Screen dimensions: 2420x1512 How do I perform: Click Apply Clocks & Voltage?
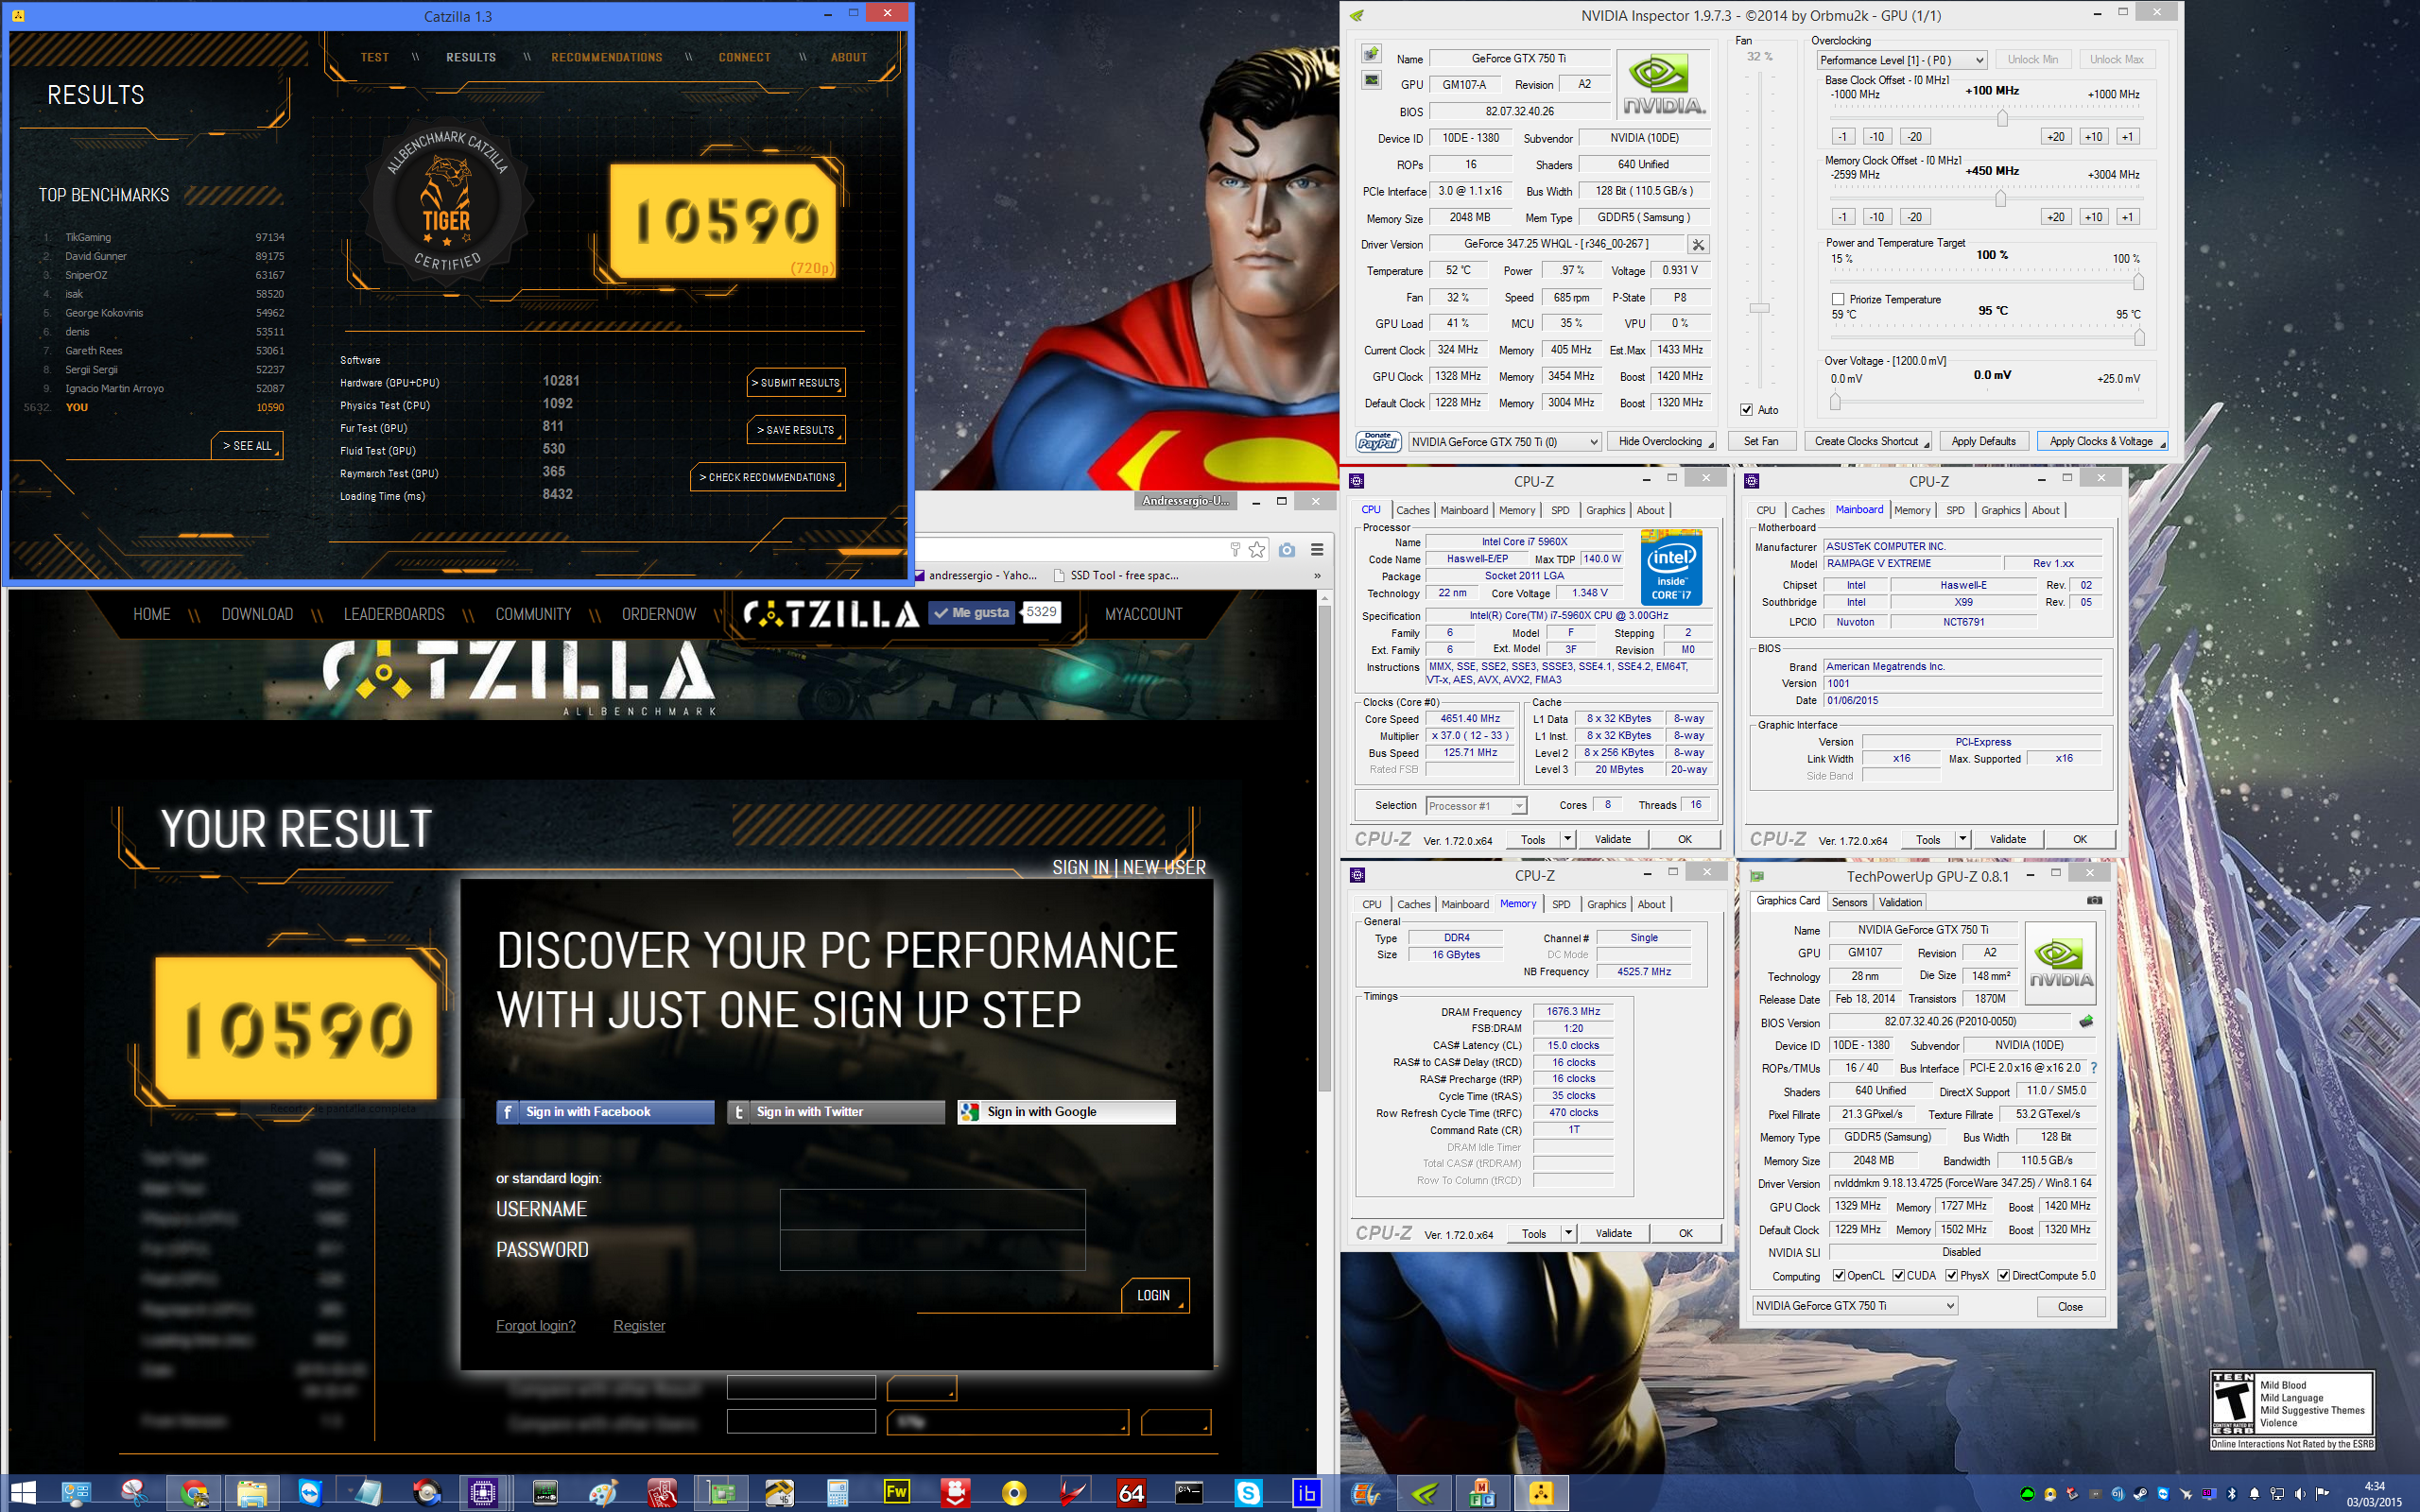2102,441
